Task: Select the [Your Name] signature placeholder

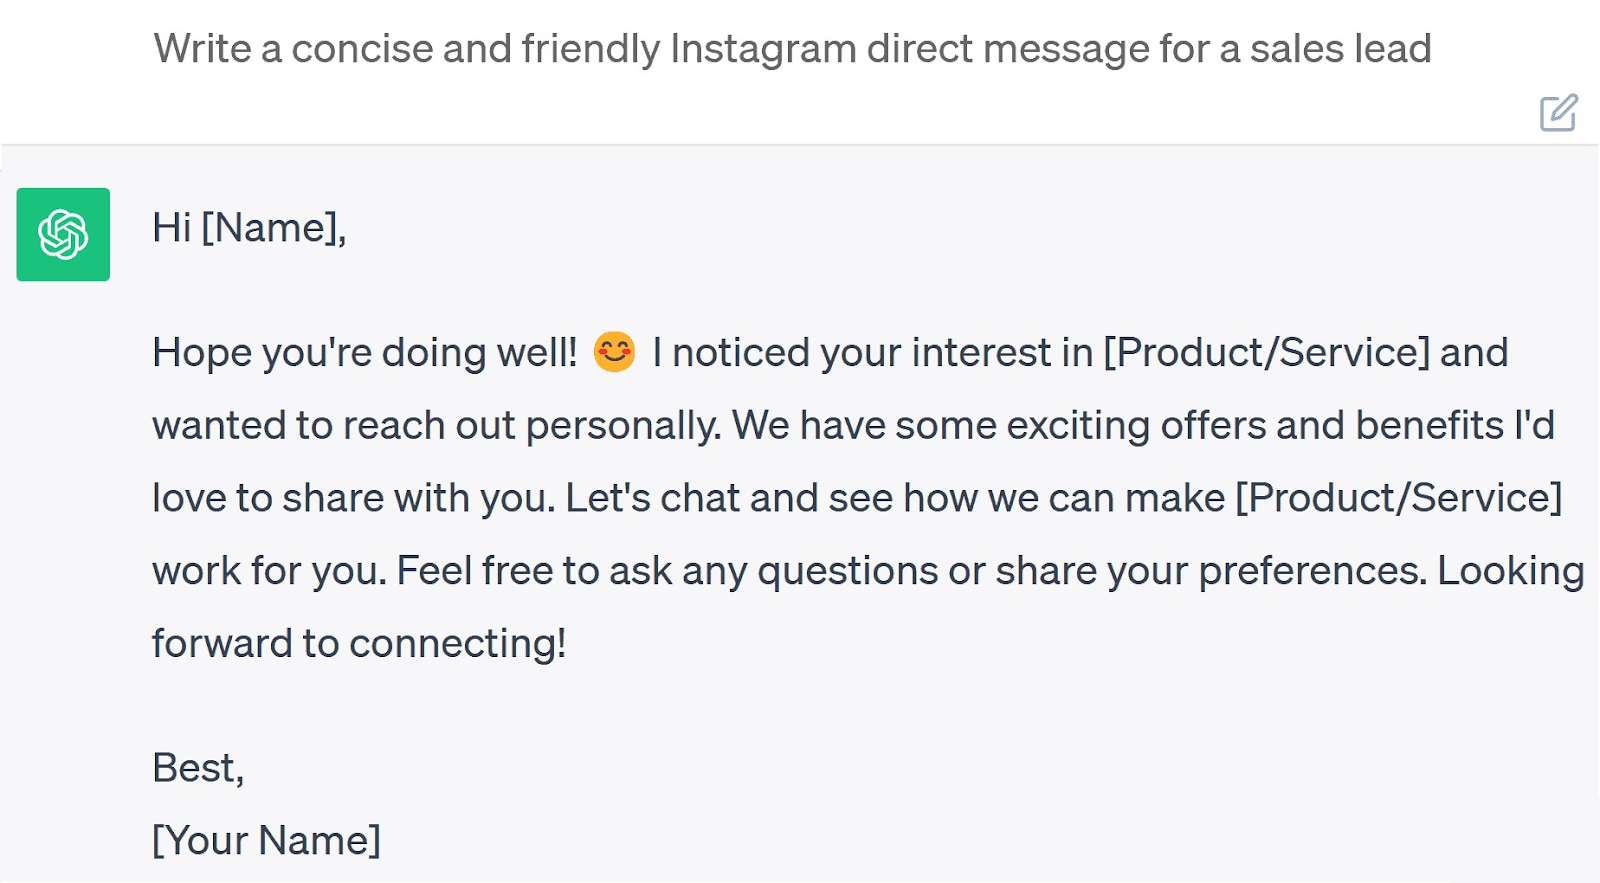Action: tap(265, 839)
